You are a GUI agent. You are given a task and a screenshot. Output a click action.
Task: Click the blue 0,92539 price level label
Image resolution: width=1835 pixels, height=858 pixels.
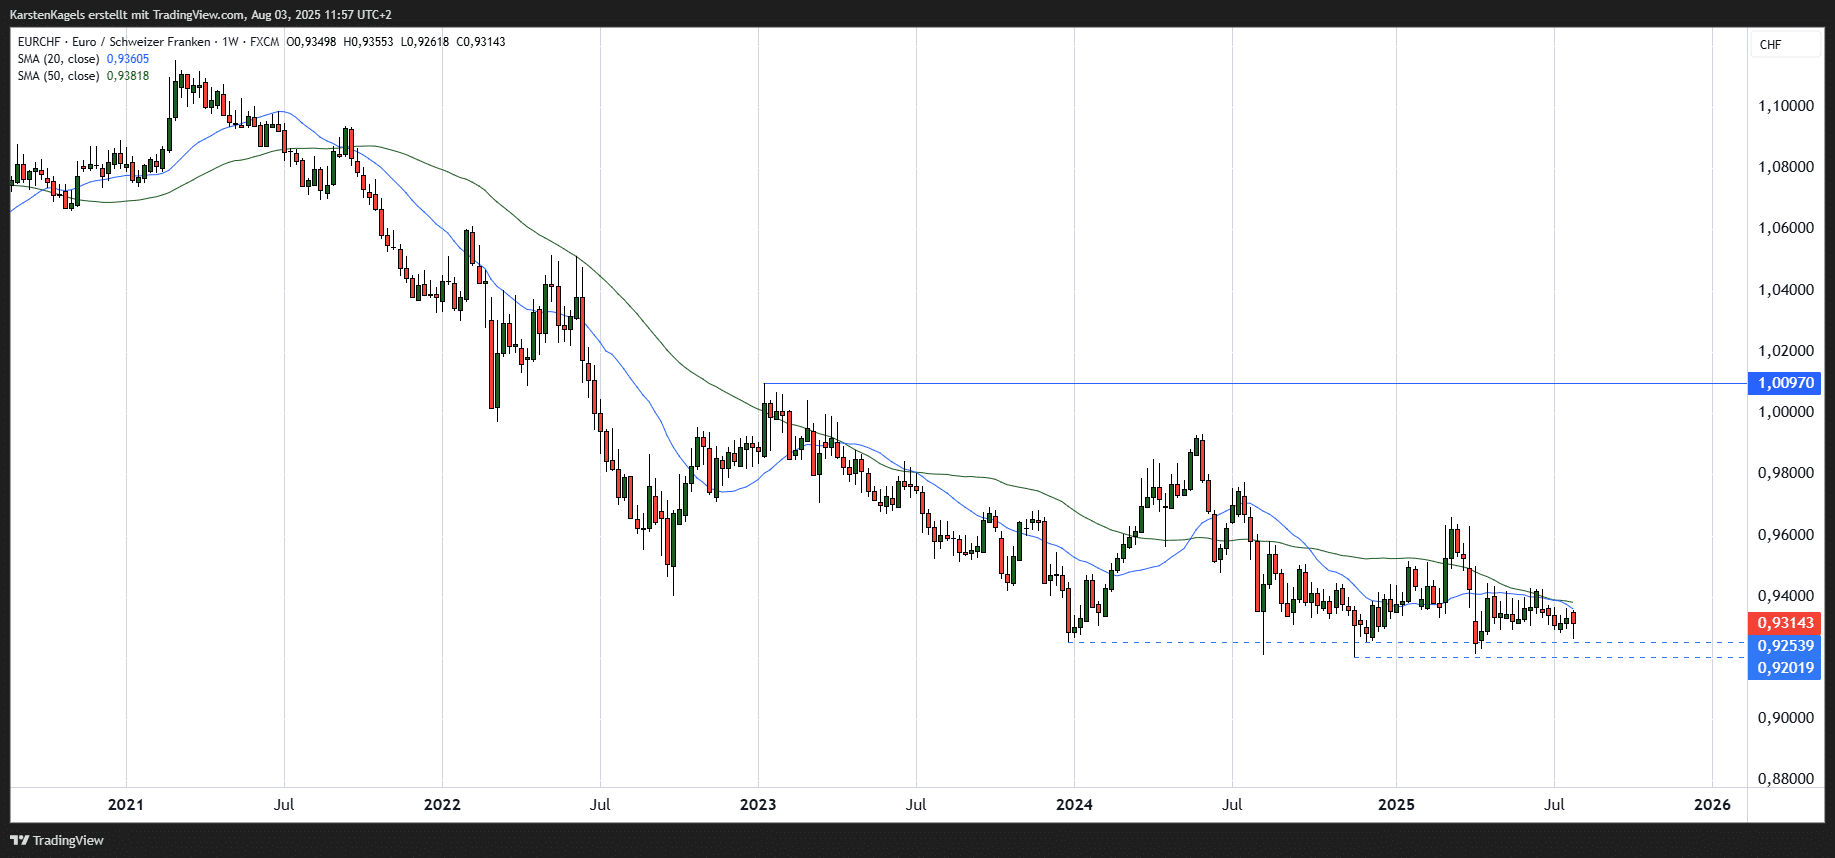coord(1786,646)
